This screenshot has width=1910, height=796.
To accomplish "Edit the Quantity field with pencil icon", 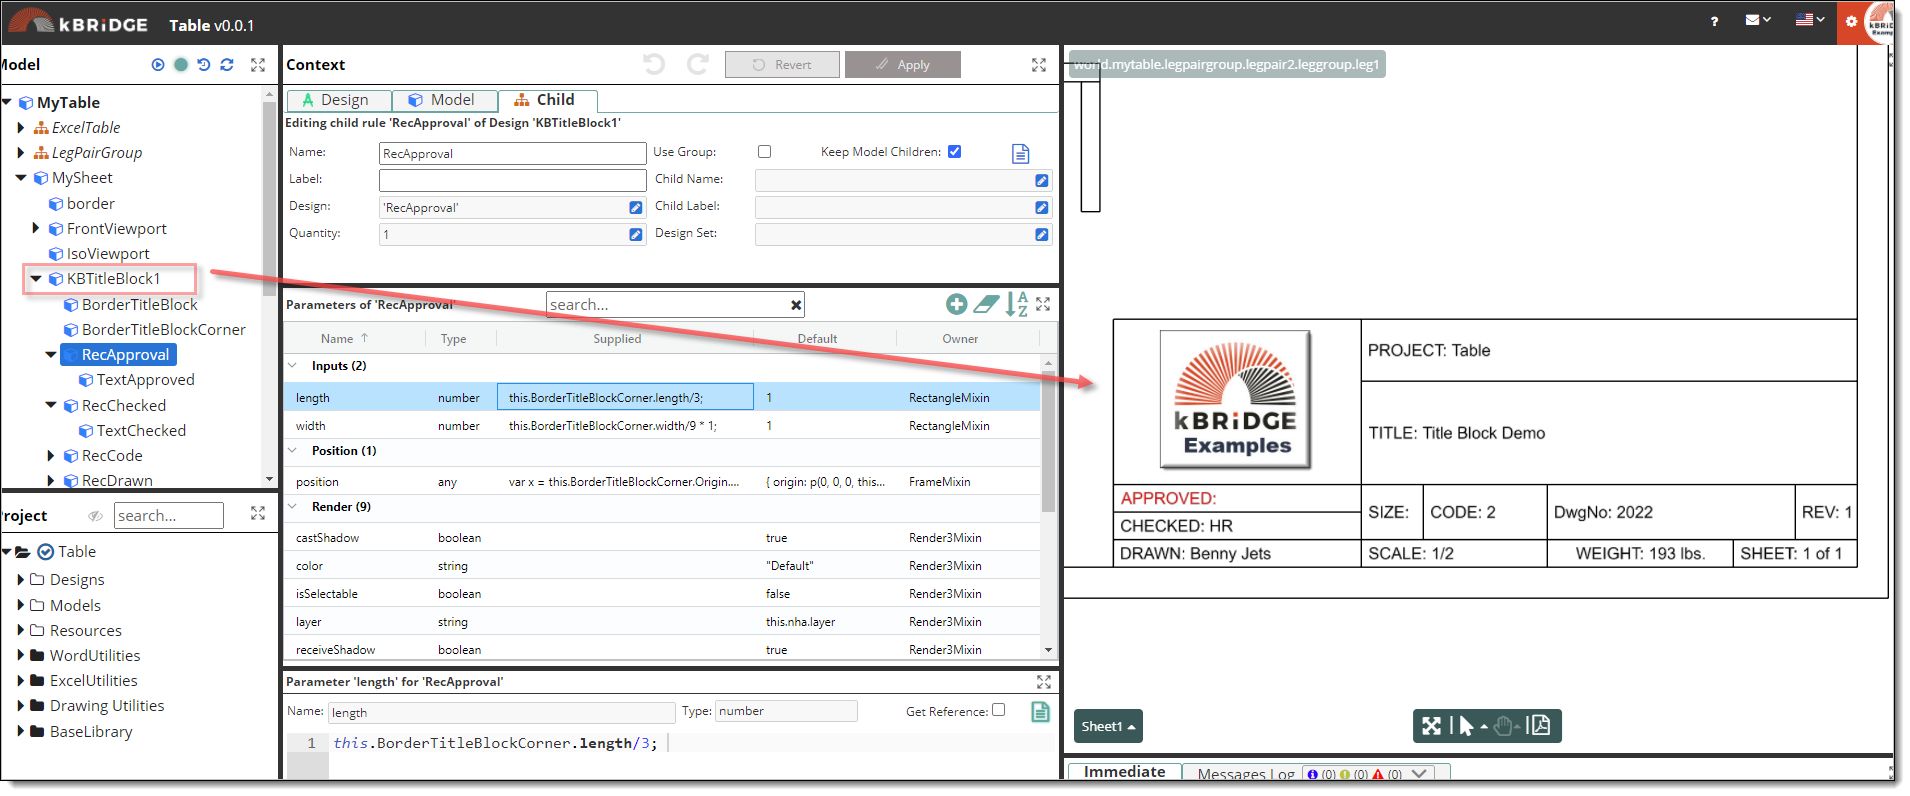I will (636, 235).
